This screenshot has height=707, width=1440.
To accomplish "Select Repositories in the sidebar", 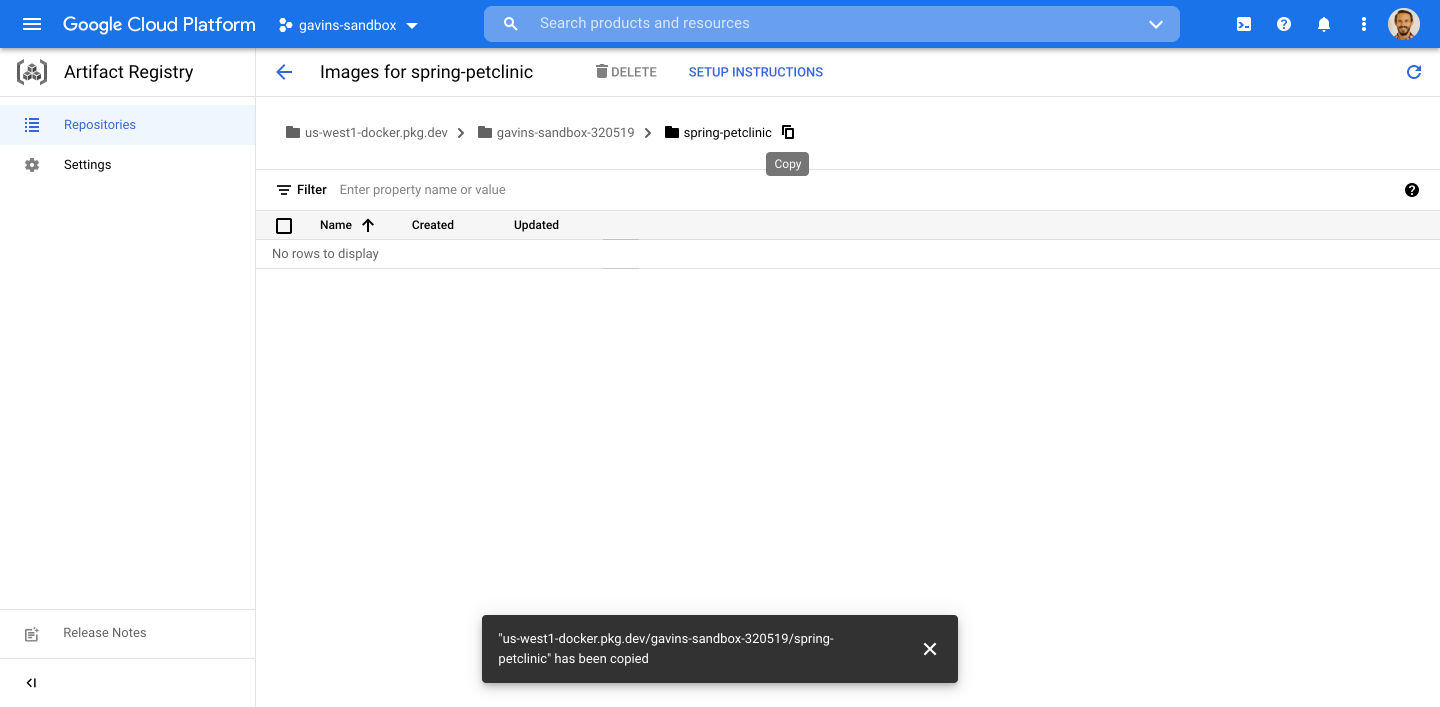I will pyautogui.click(x=100, y=125).
